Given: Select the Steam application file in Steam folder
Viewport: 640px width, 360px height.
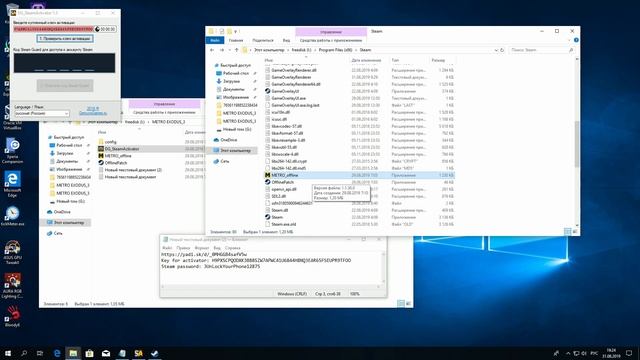Looking at the screenshot, I should coord(277,217).
